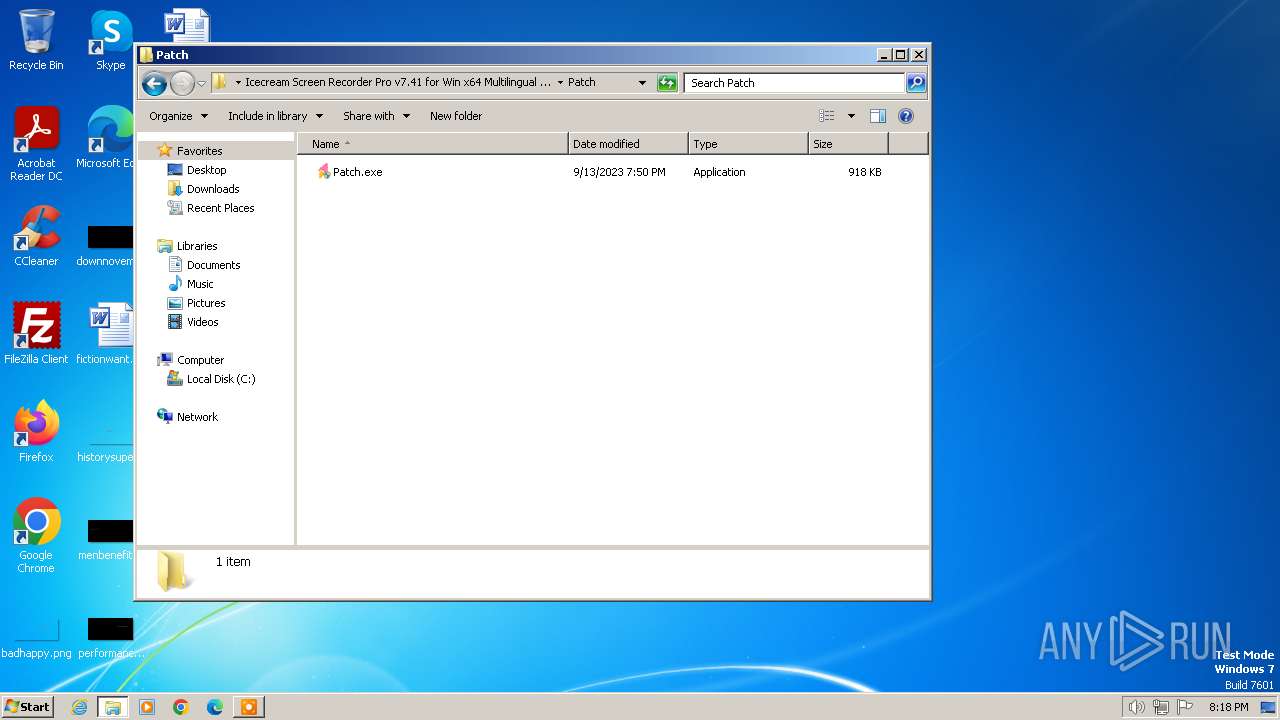Open the Organize menu
1280x720 pixels.
[178, 116]
